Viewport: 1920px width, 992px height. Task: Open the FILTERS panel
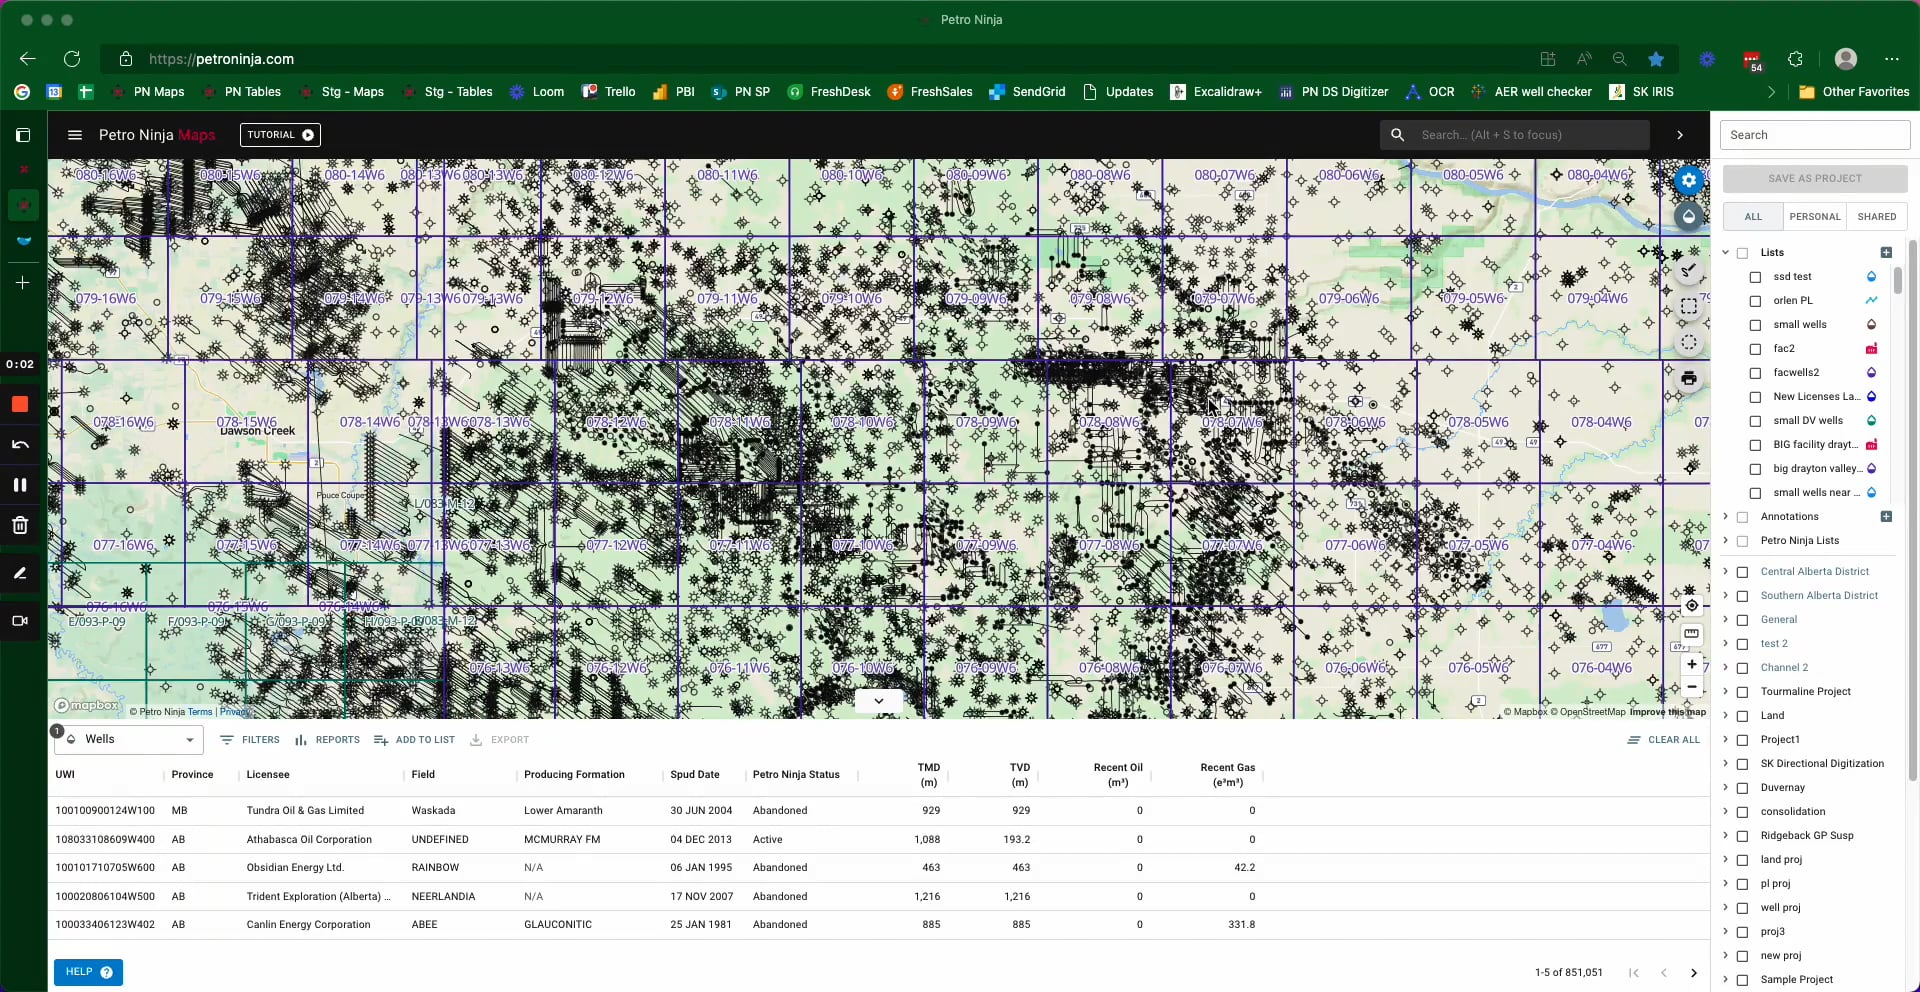(x=250, y=740)
